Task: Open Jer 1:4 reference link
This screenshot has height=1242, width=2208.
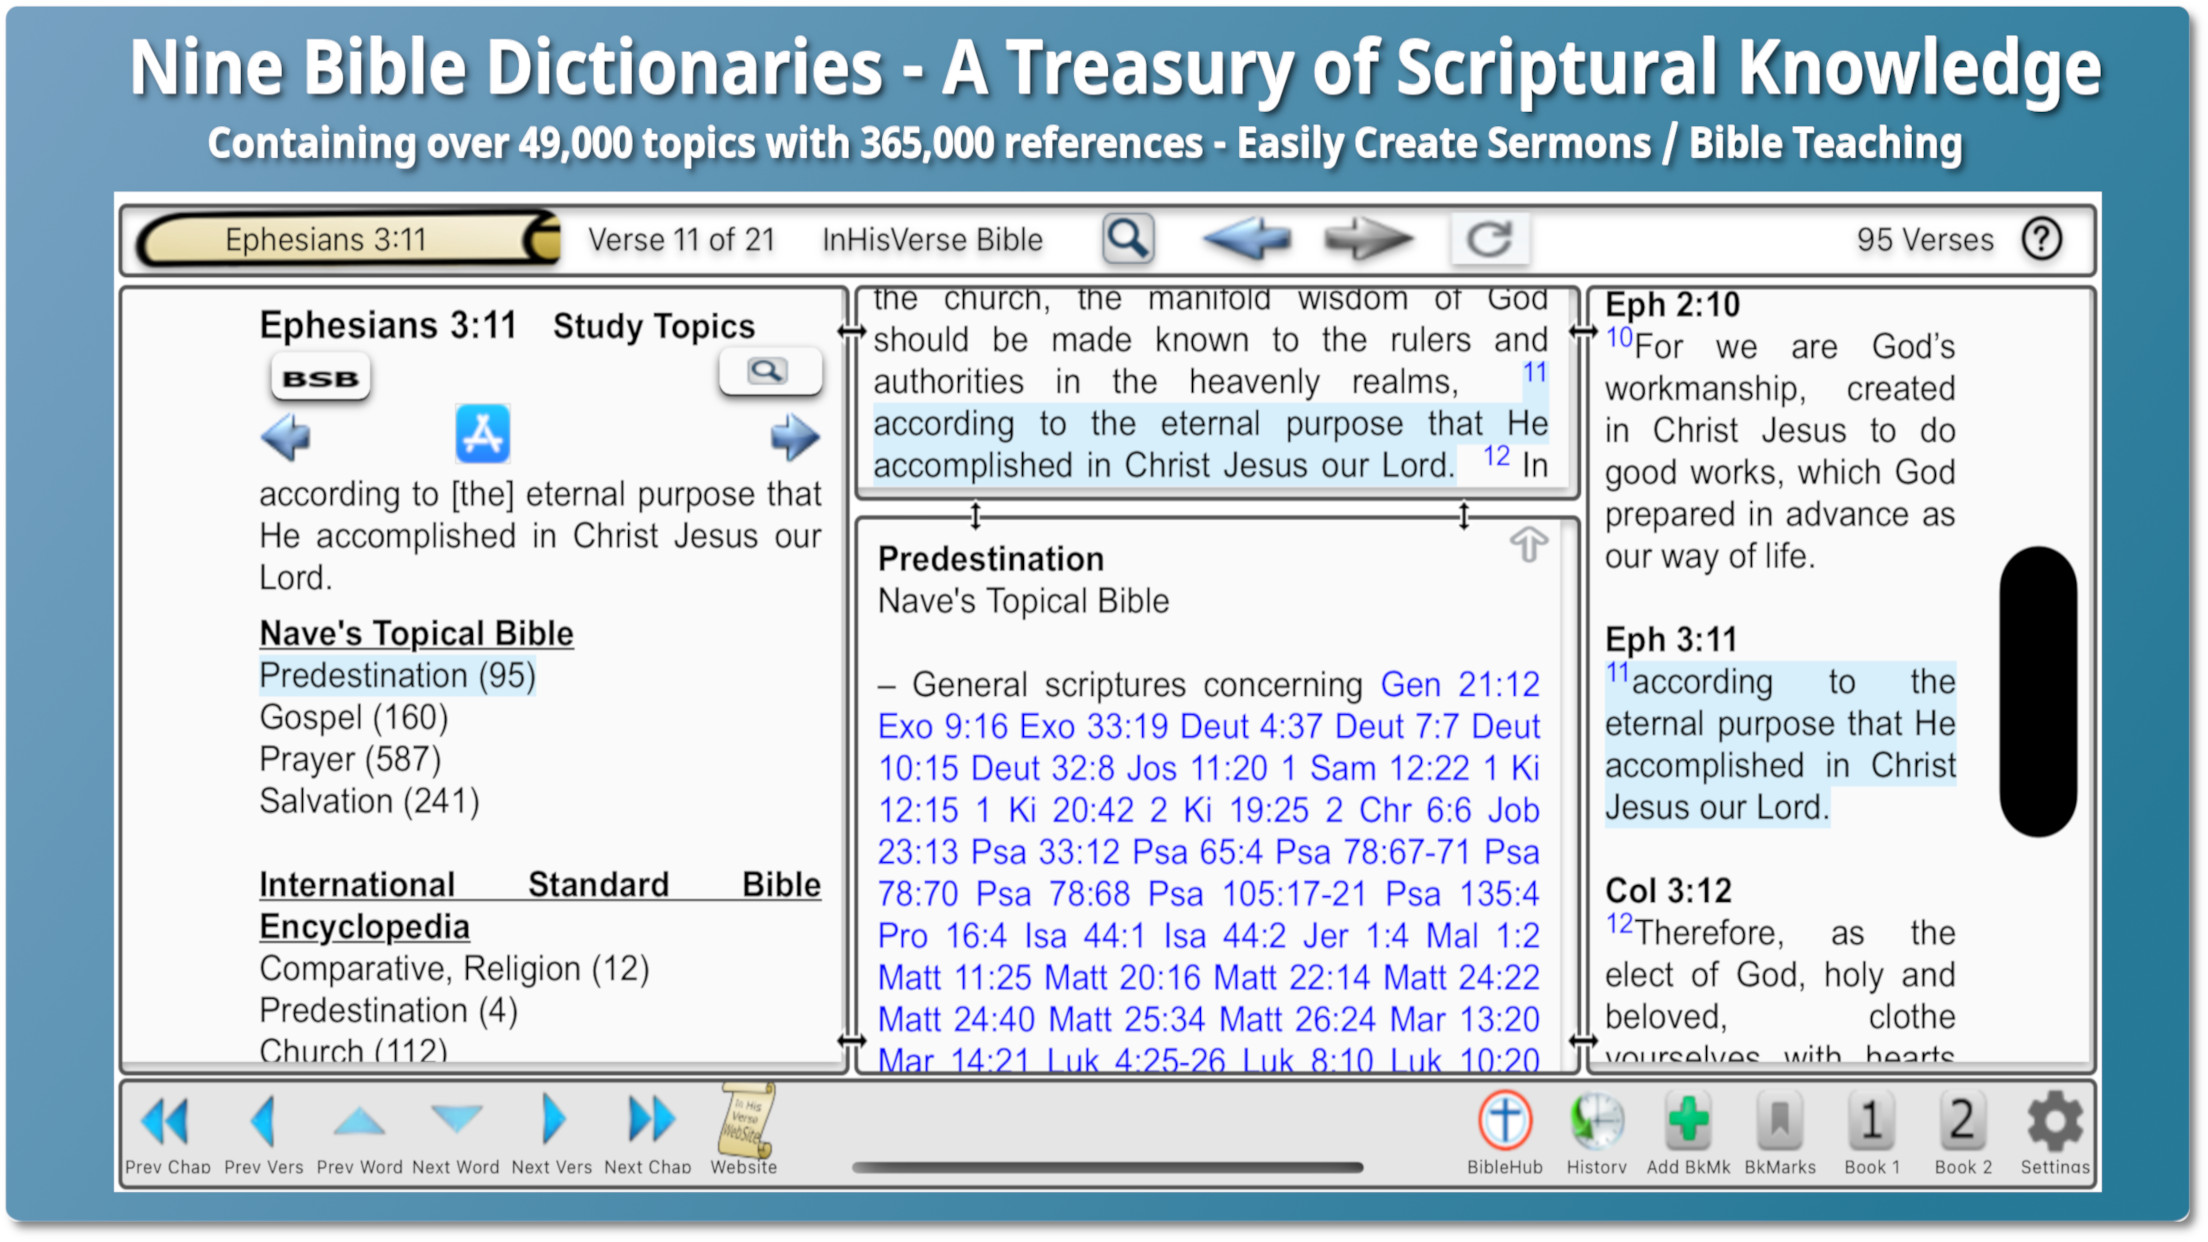Action: click(x=1355, y=936)
